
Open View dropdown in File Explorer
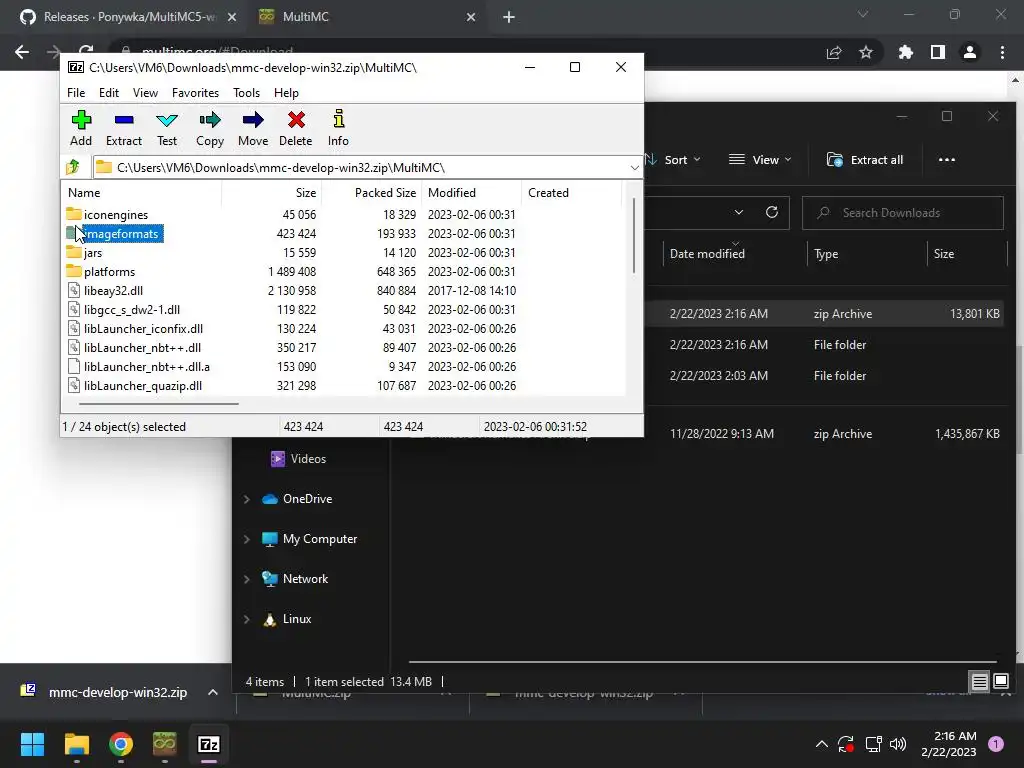[760, 160]
